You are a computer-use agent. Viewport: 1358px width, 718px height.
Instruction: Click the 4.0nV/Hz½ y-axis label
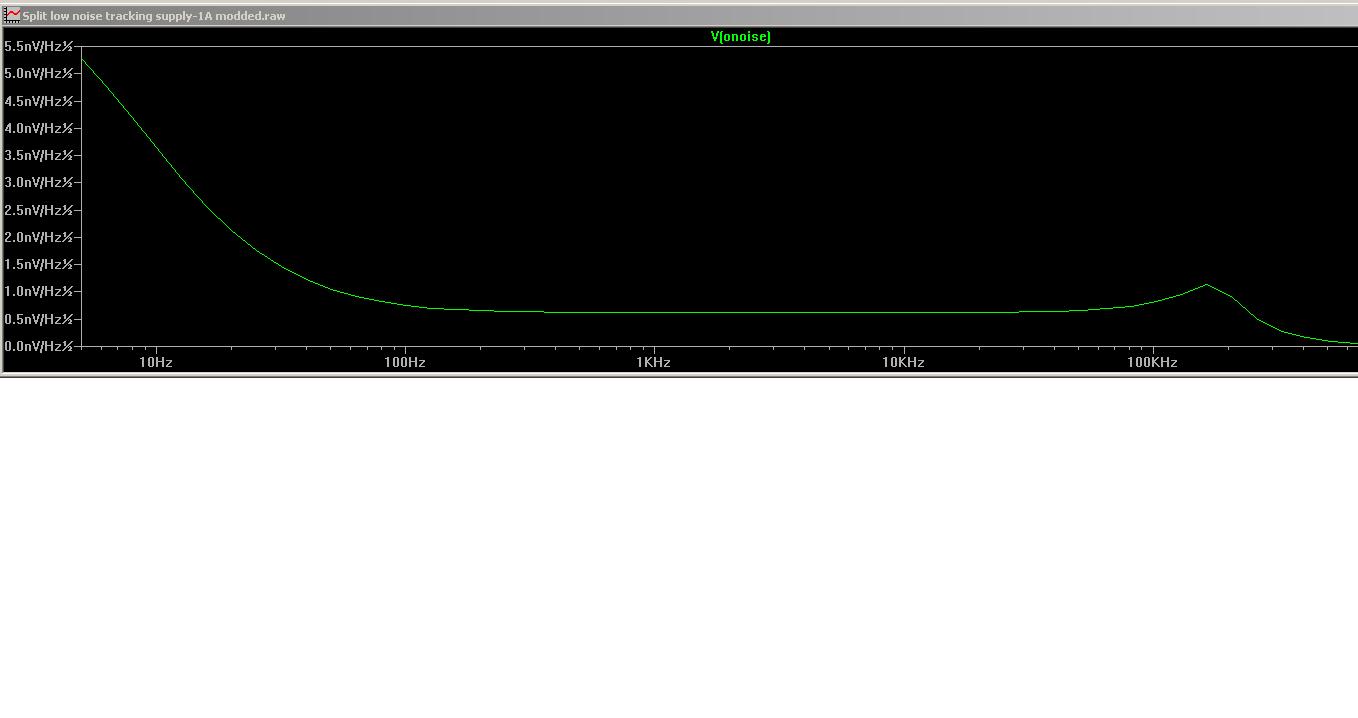tap(39, 128)
